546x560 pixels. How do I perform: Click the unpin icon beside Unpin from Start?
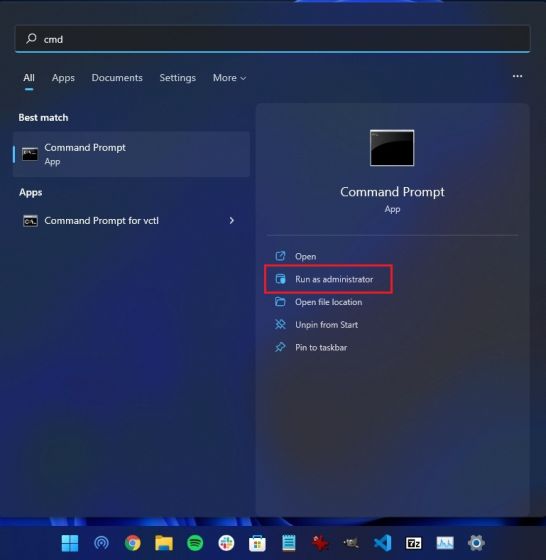[280, 324]
